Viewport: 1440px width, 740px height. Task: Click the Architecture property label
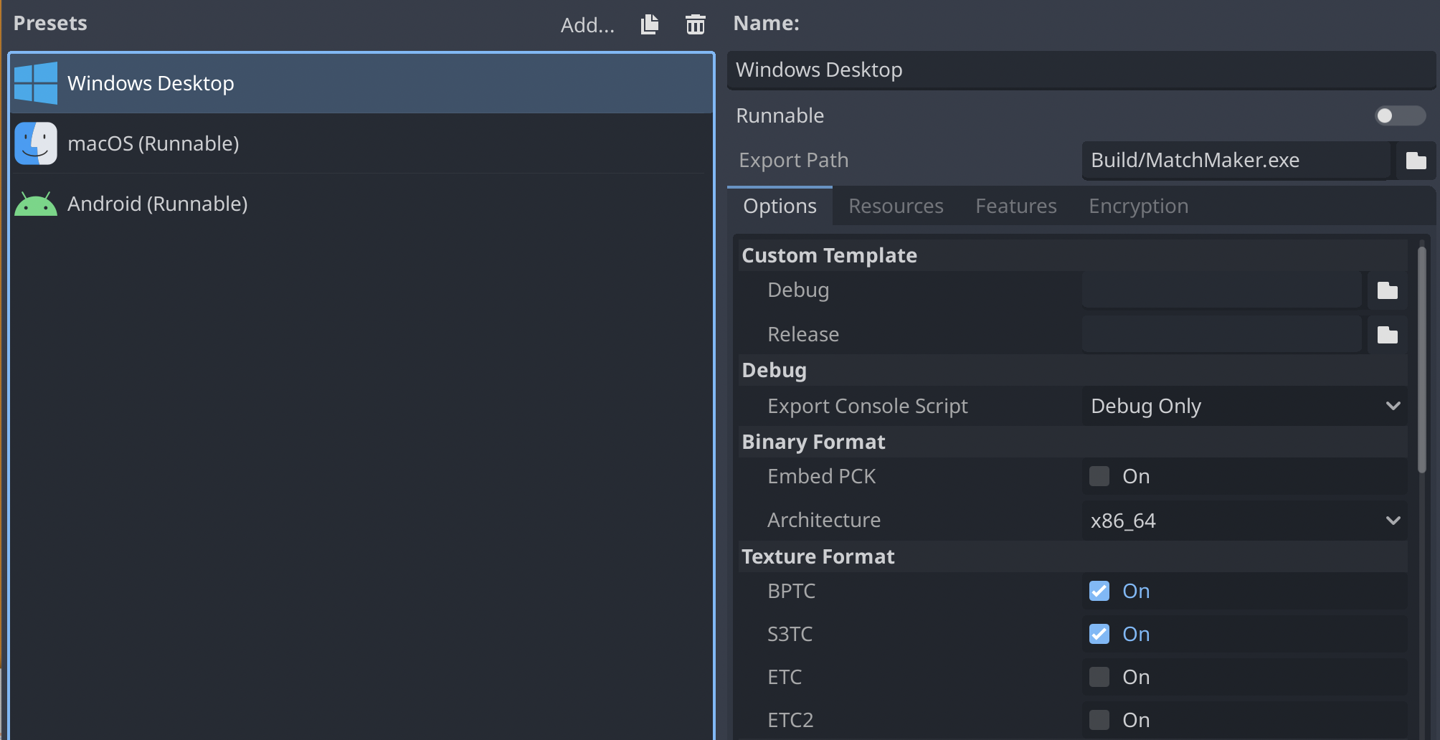click(x=824, y=520)
